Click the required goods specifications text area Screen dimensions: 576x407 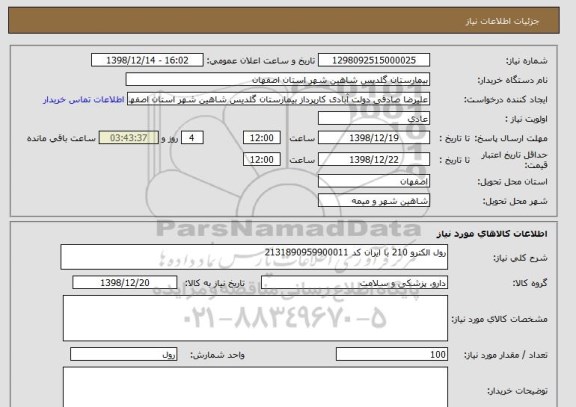point(255,318)
